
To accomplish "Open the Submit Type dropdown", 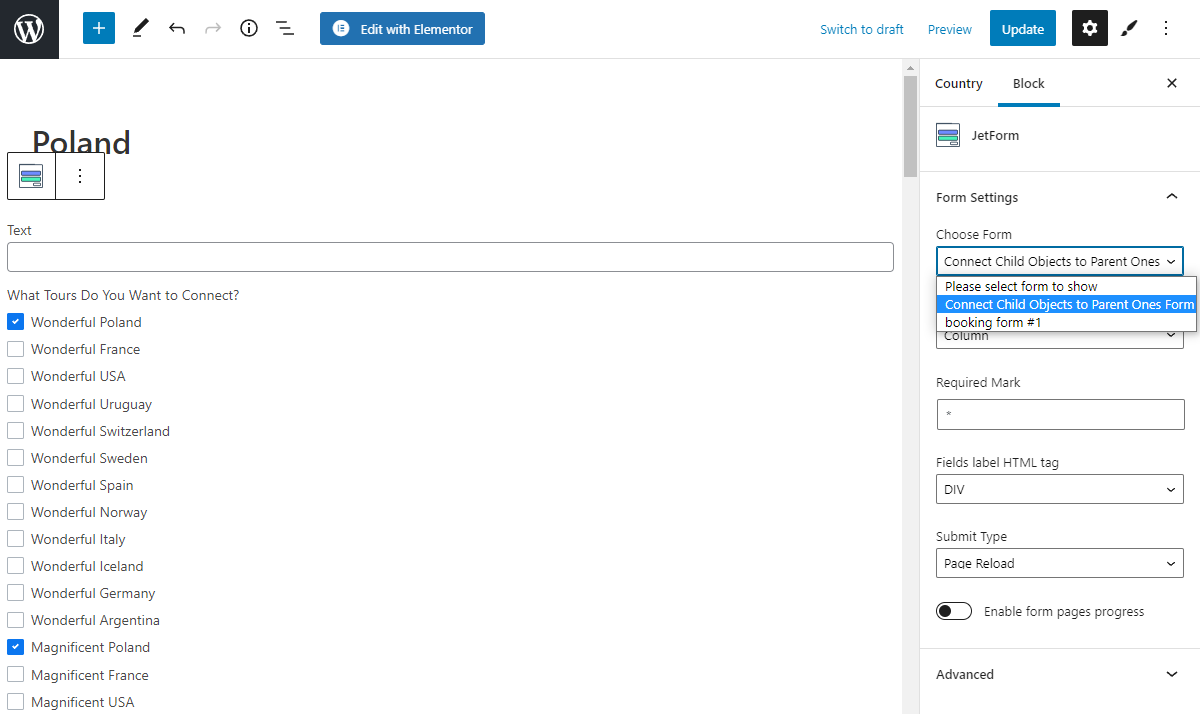I will [x=1059, y=563].
